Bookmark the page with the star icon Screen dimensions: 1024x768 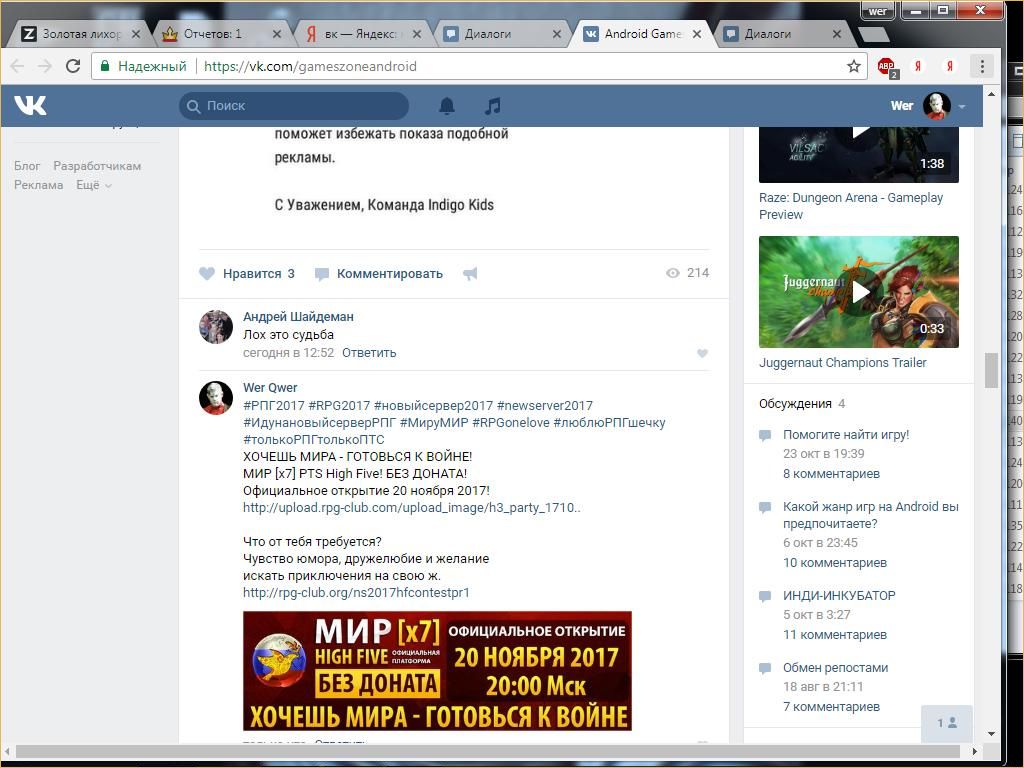click(854, 66)
